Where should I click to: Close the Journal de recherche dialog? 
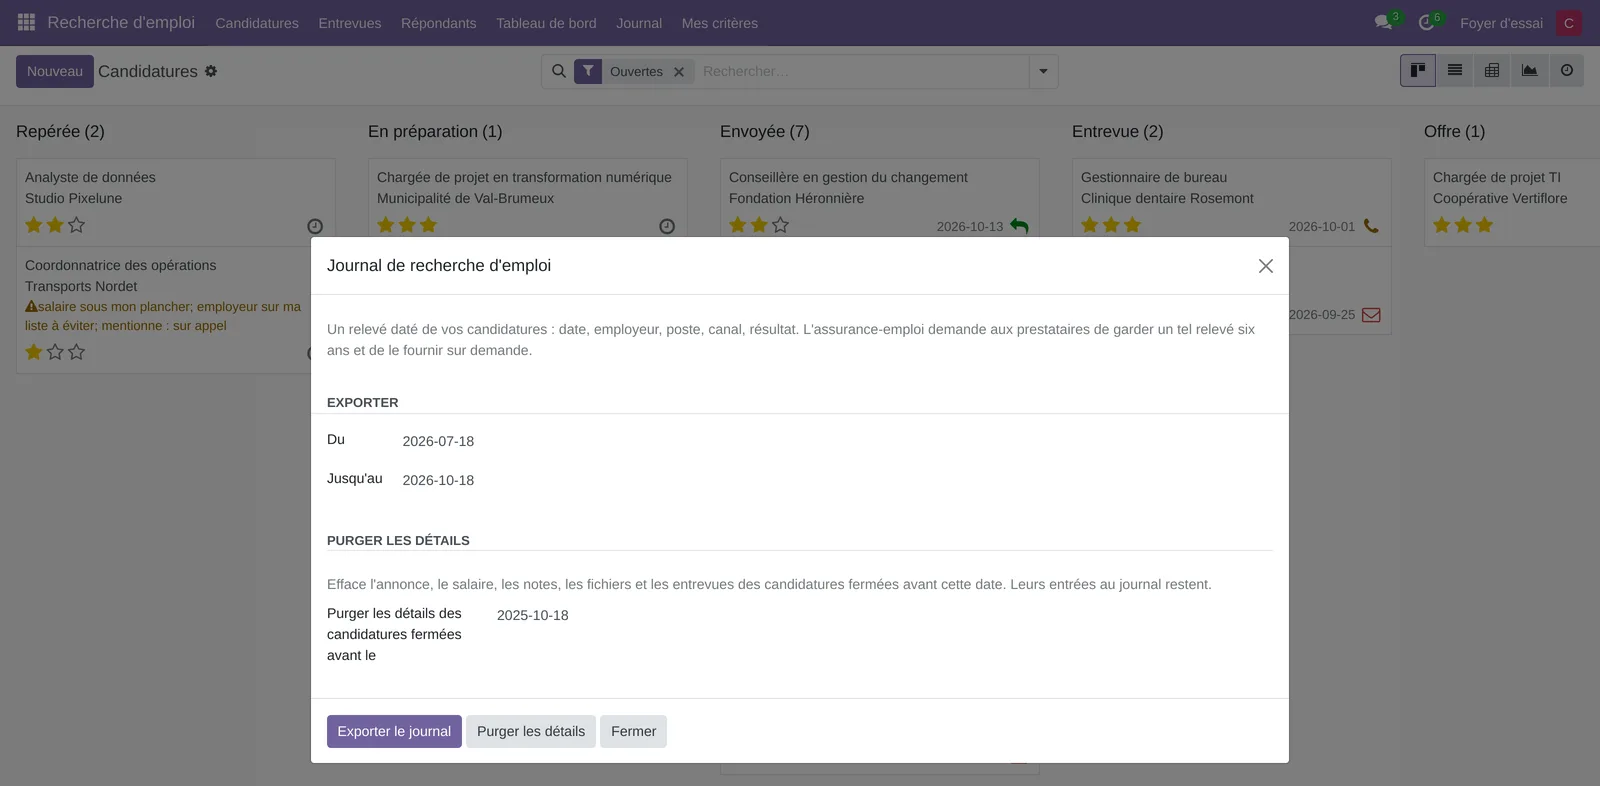(1266, 266)
